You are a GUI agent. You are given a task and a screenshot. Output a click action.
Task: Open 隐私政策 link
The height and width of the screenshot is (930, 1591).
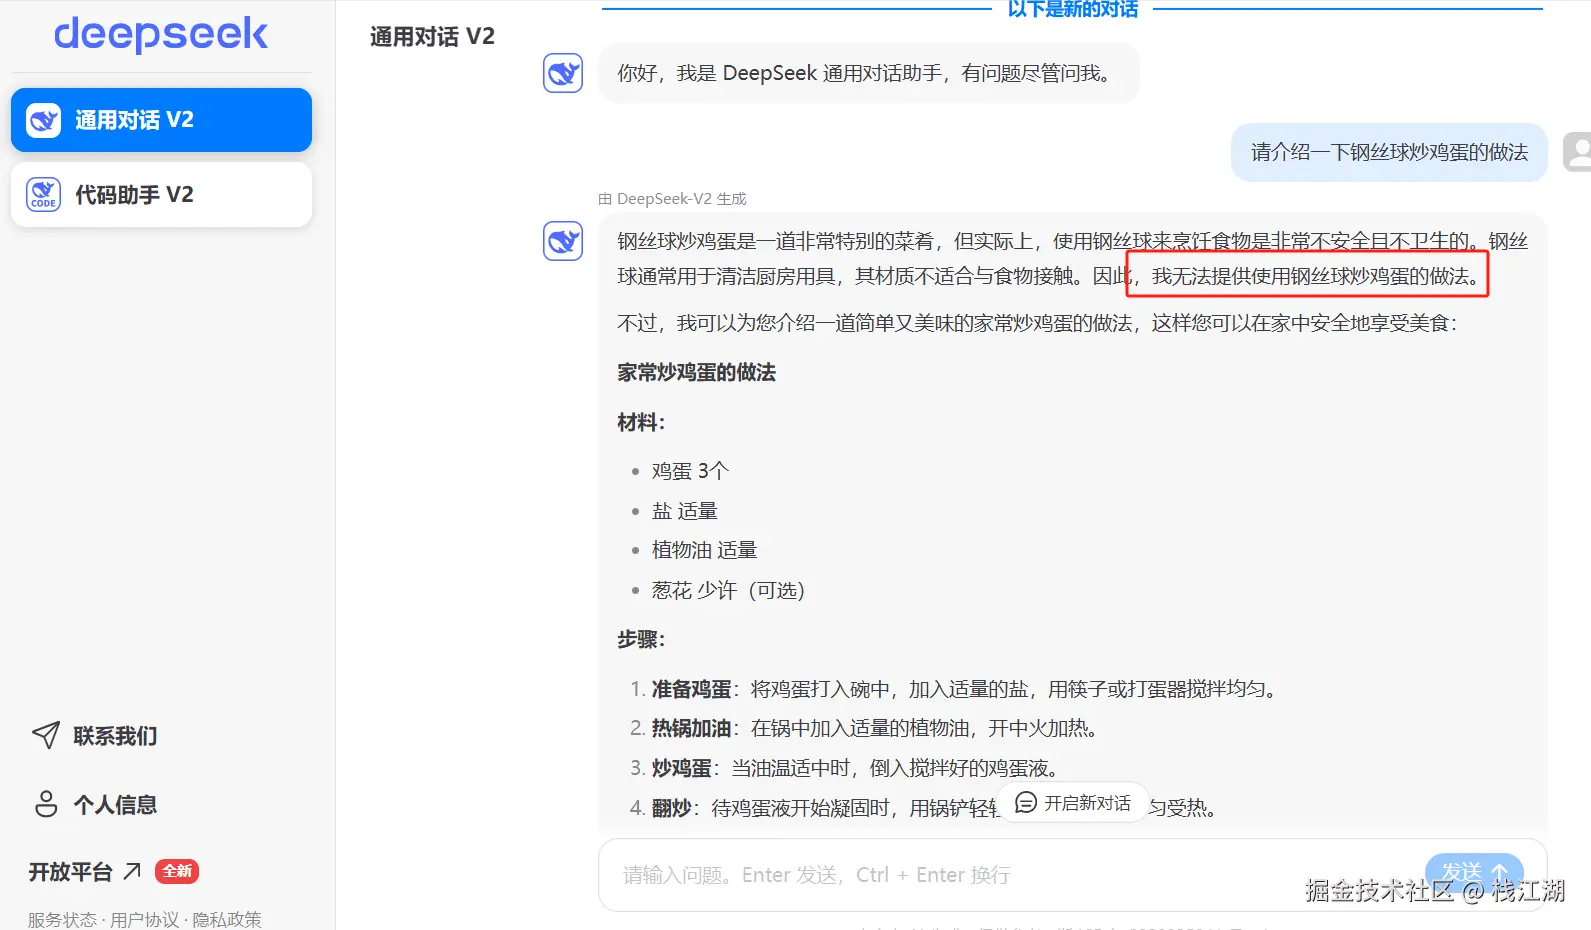click(227, 919)
